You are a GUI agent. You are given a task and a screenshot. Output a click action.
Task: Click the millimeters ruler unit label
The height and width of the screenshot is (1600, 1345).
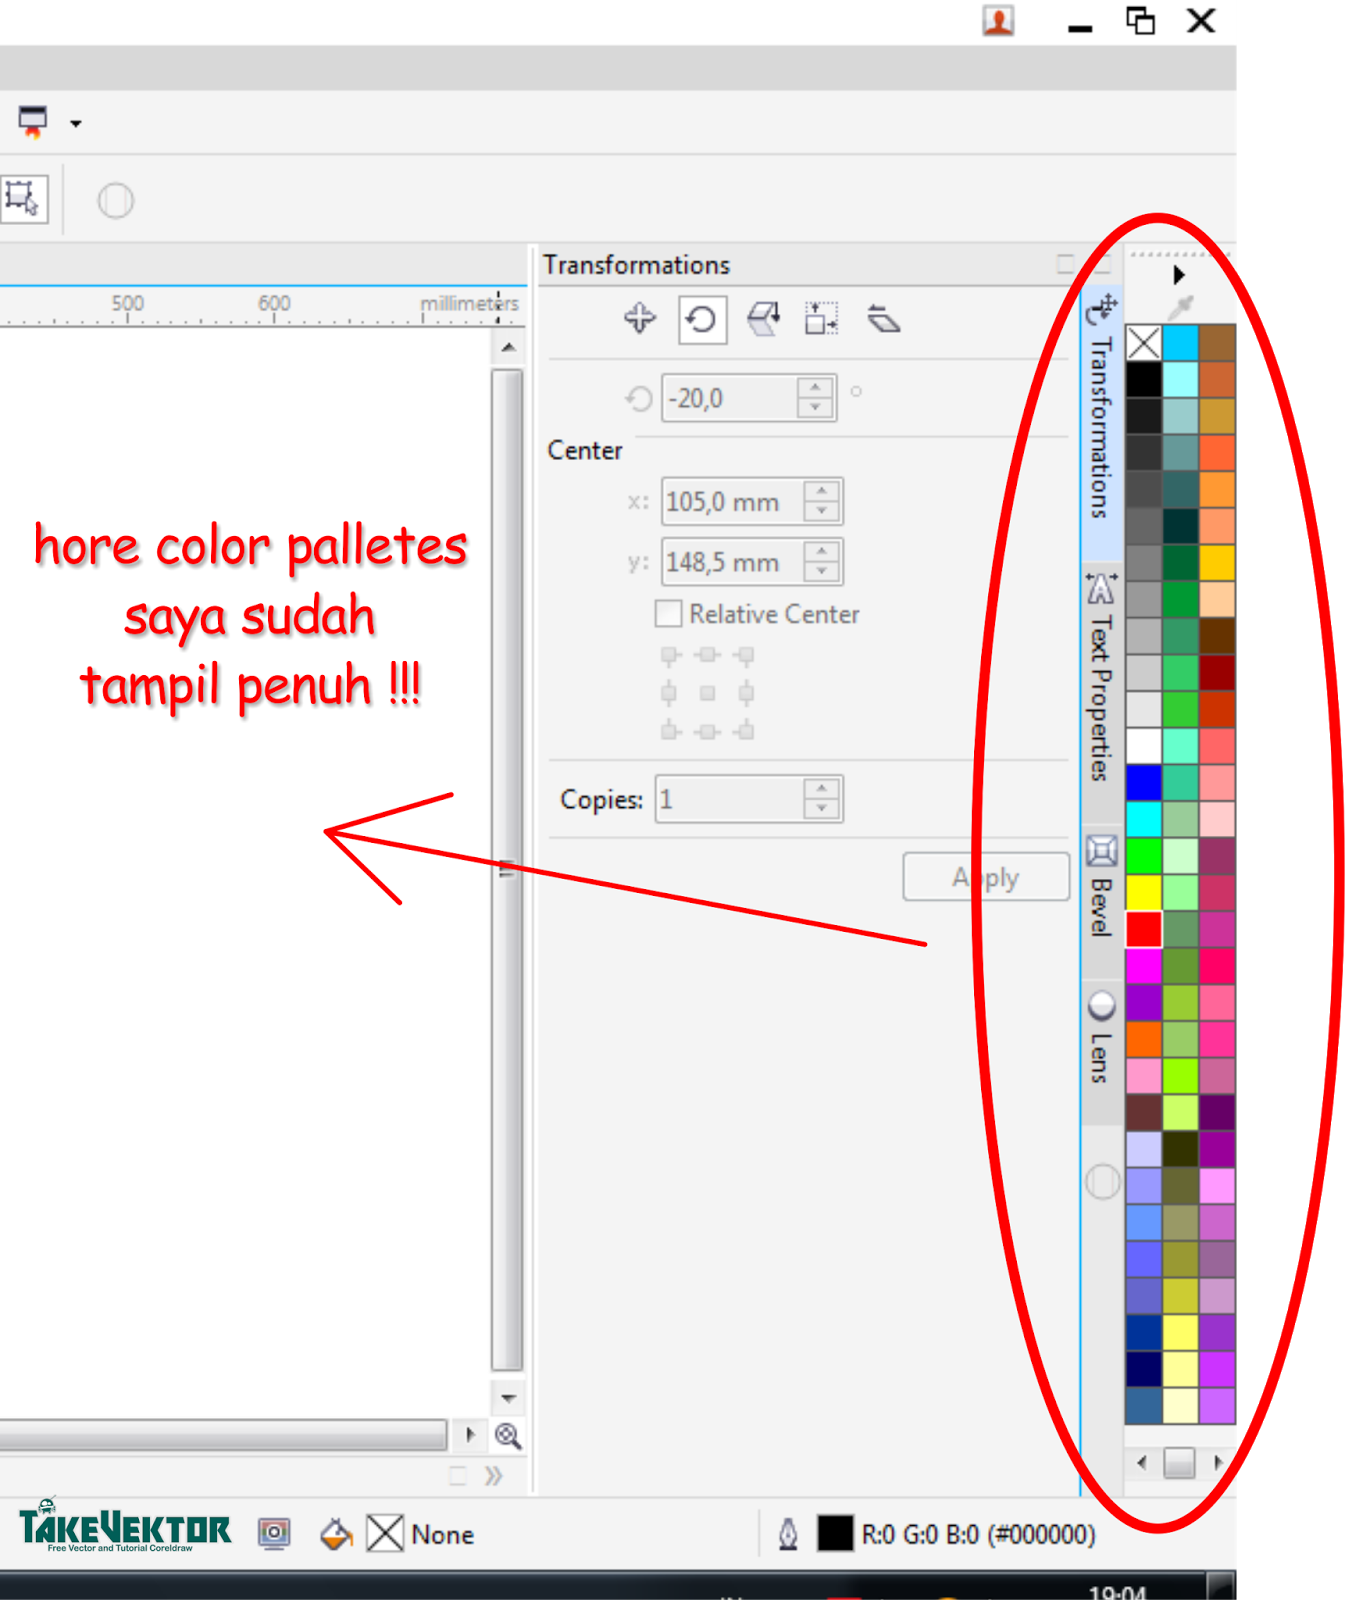[469, 303]
